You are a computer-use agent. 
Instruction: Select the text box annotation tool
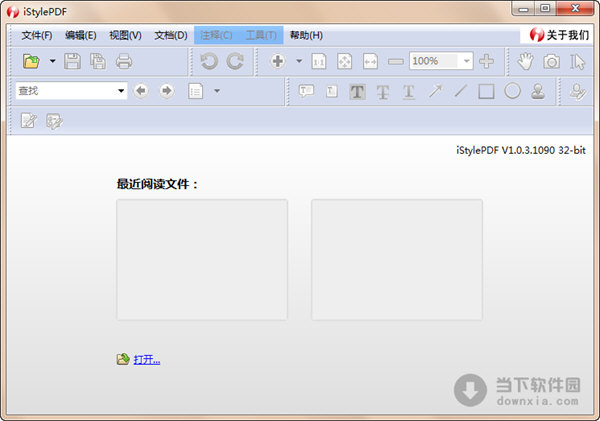332,91
